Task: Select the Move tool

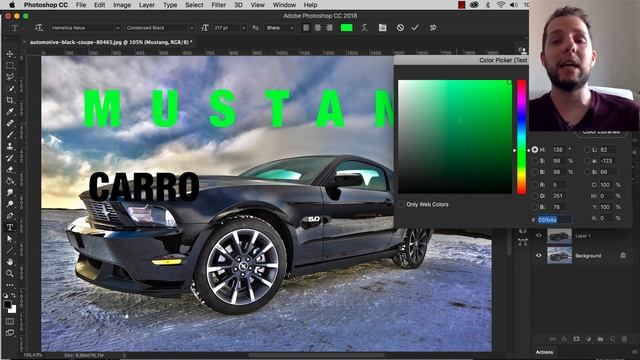Action: (10, 54)
